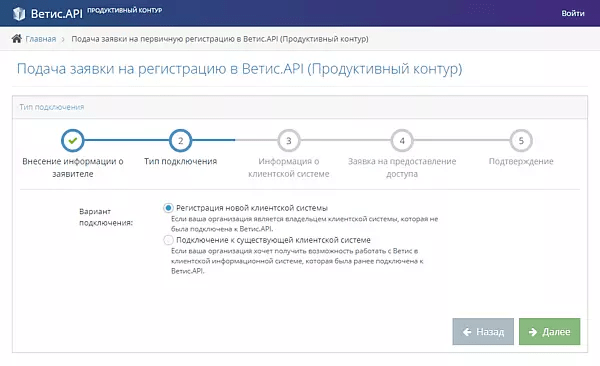Image resolution: width=600 pixels, height=366 pixels.
Task: Select Подключение к существующей клиентской системе radio
Action: pyautogui.click(x=168, y=240)
